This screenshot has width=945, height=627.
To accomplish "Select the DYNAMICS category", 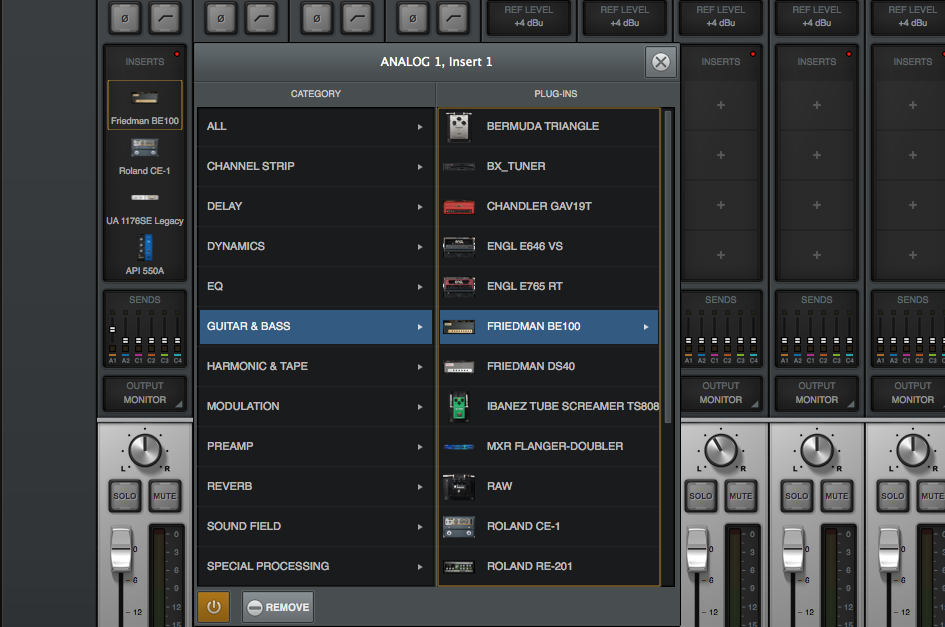I will point(316,247).
